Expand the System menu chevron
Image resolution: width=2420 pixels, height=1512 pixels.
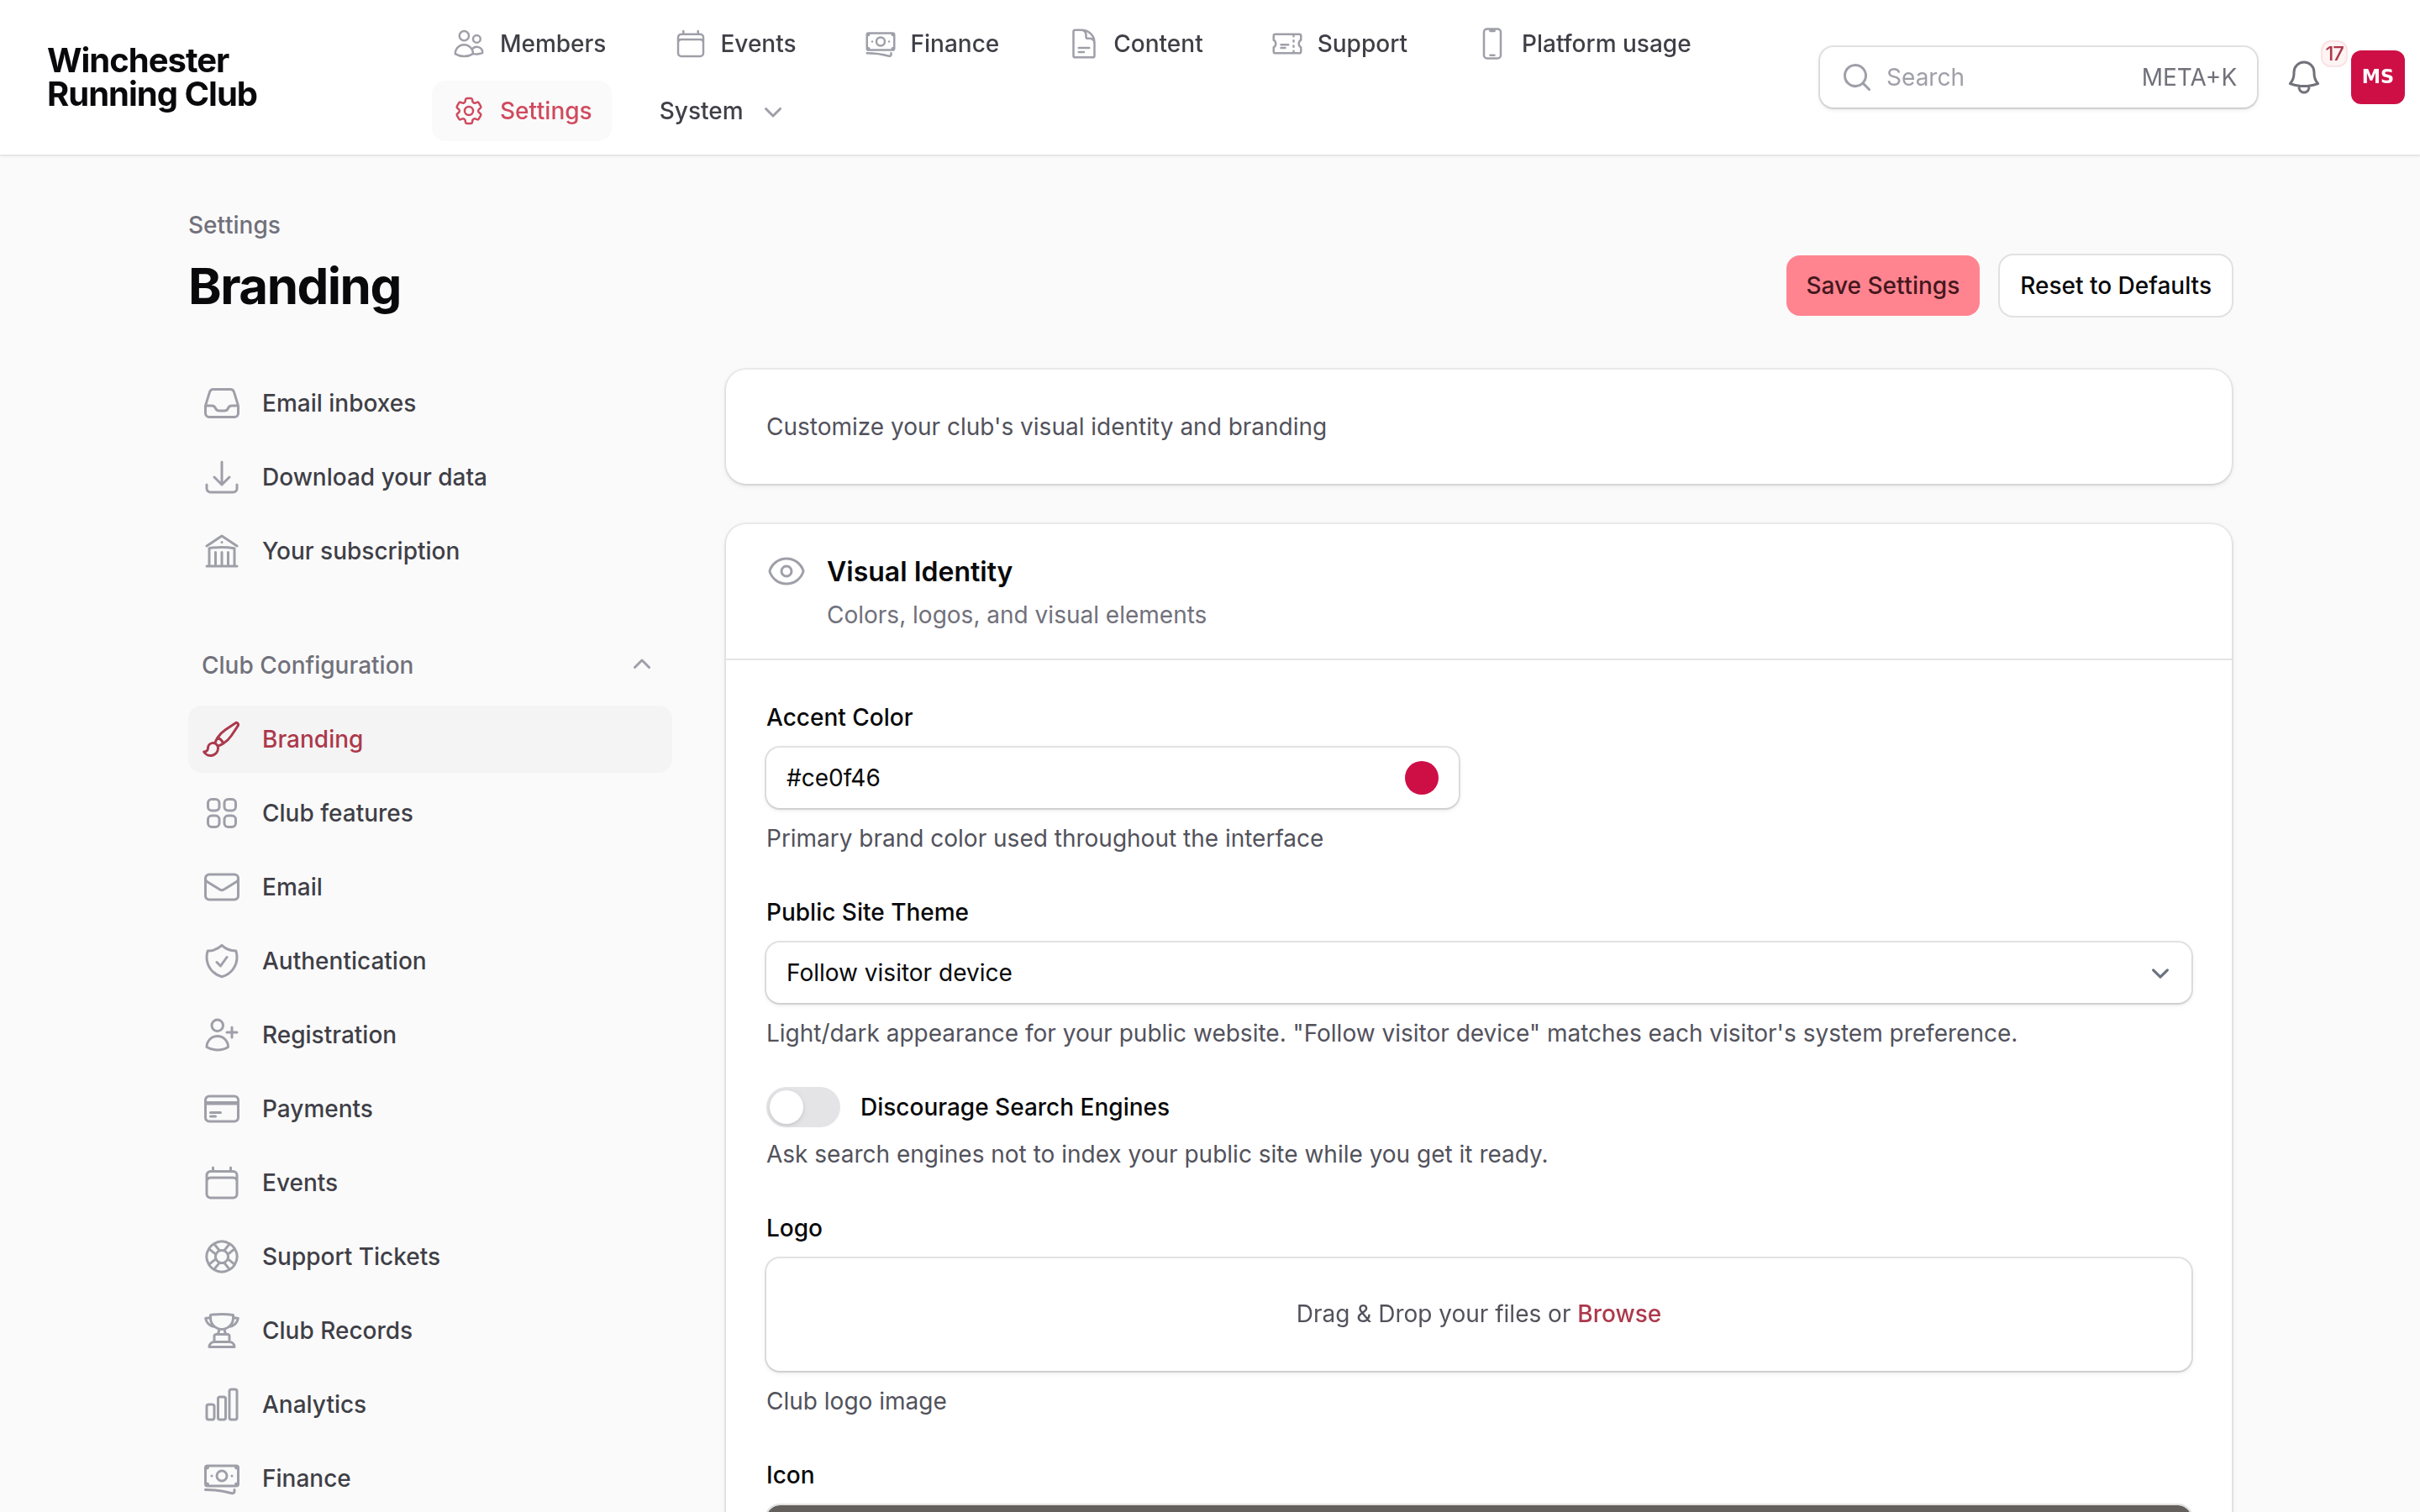click(x=773, y=112)
